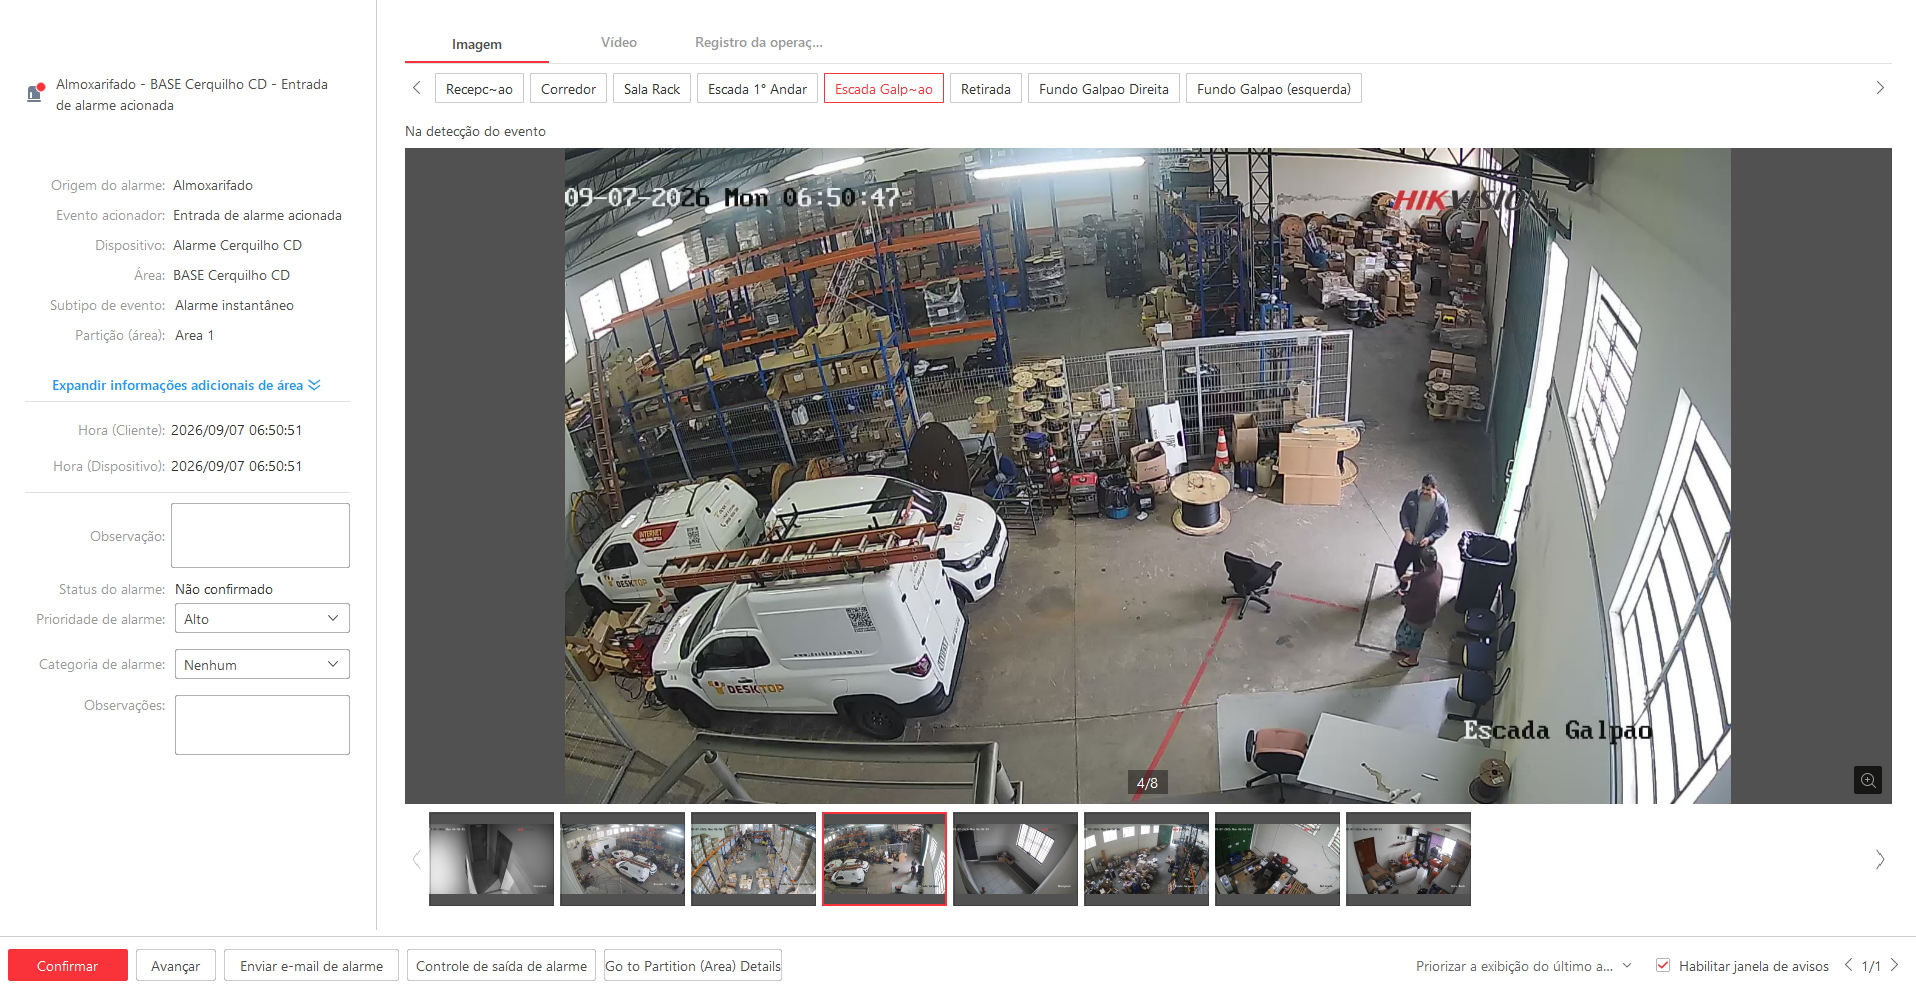The width and height of the screenshot is (1916, 991).
Task: Click Go to Partition (Area) Details
Action: coord(693,965)
